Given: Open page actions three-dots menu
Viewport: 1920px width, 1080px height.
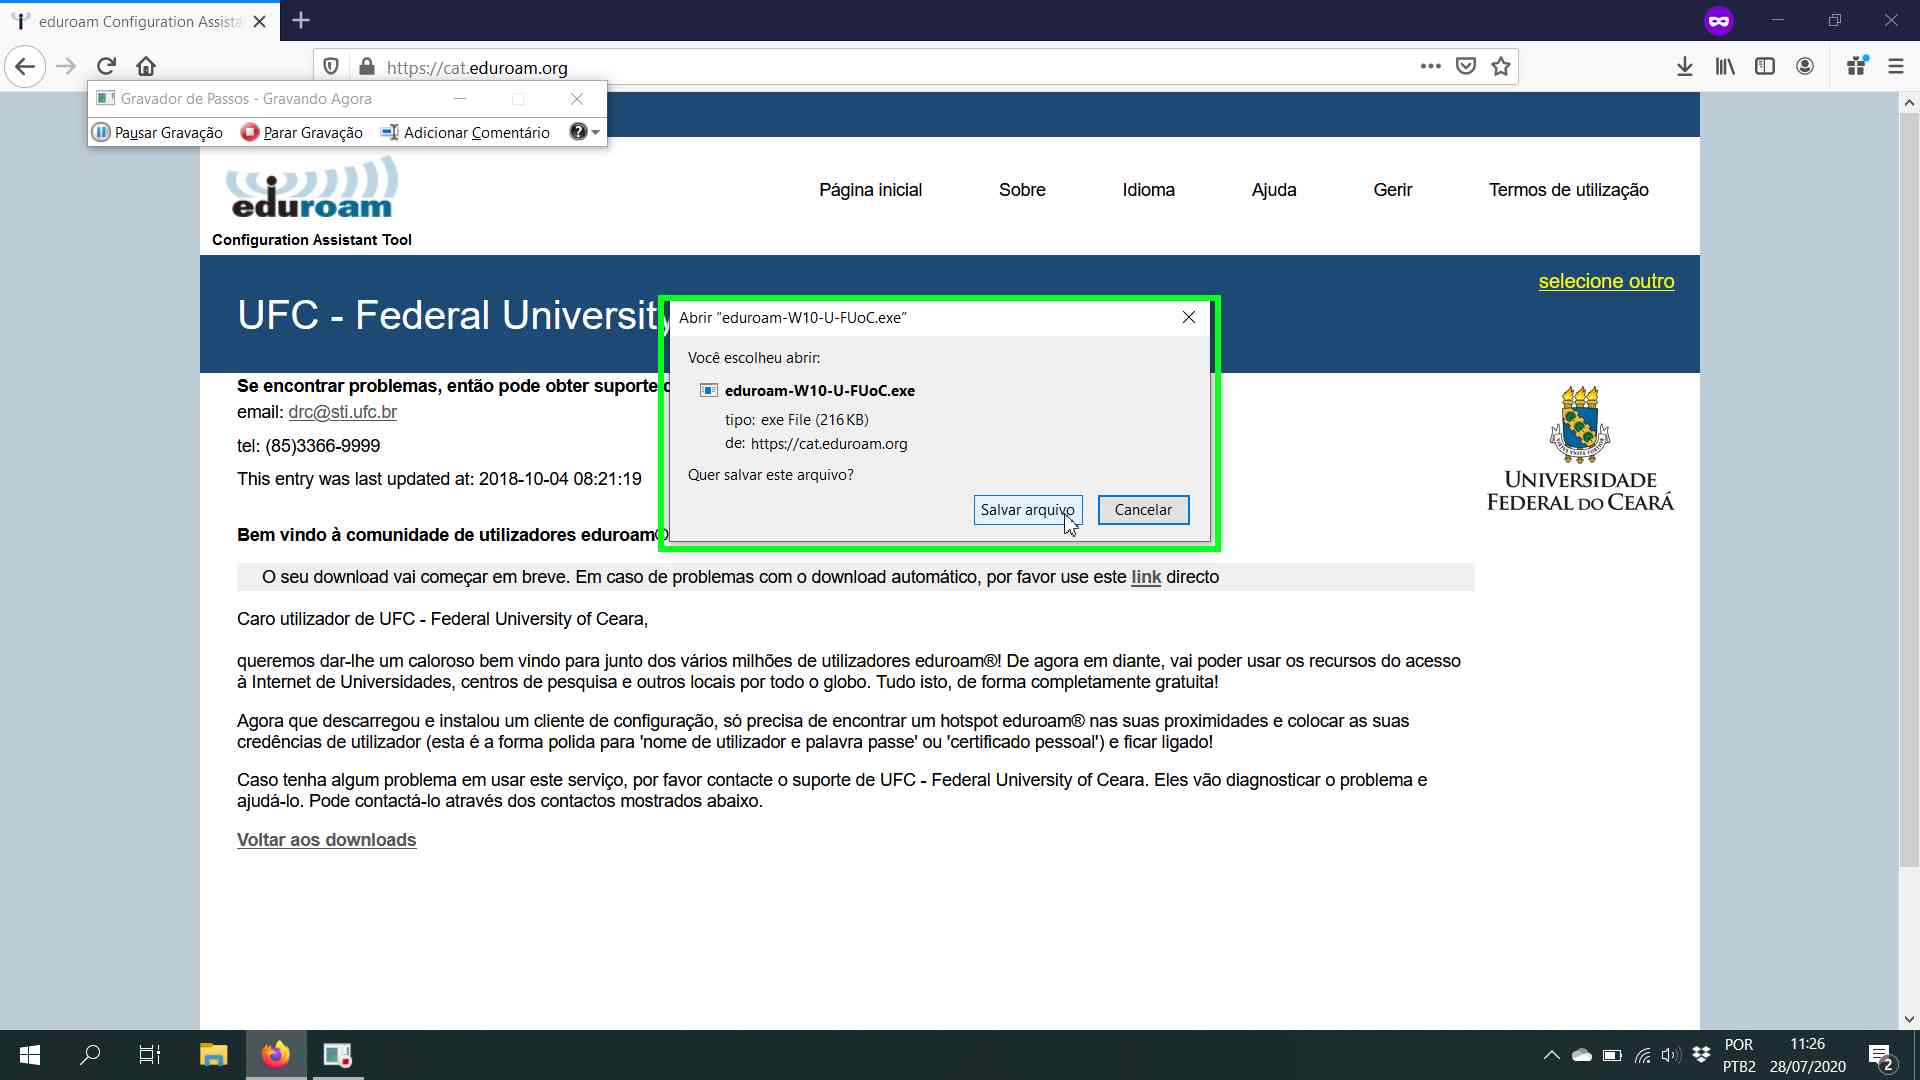Looking at the screenshot, I should 1431,67.
